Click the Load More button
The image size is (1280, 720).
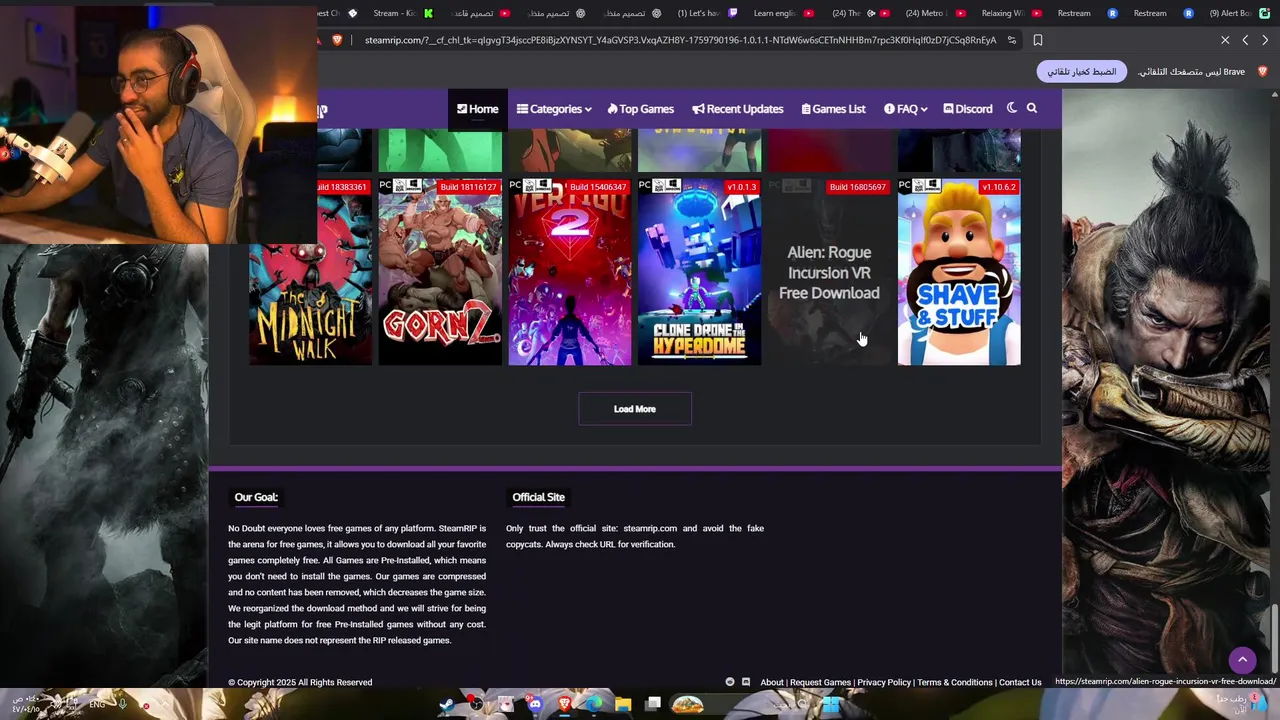[x=635, y=409]
